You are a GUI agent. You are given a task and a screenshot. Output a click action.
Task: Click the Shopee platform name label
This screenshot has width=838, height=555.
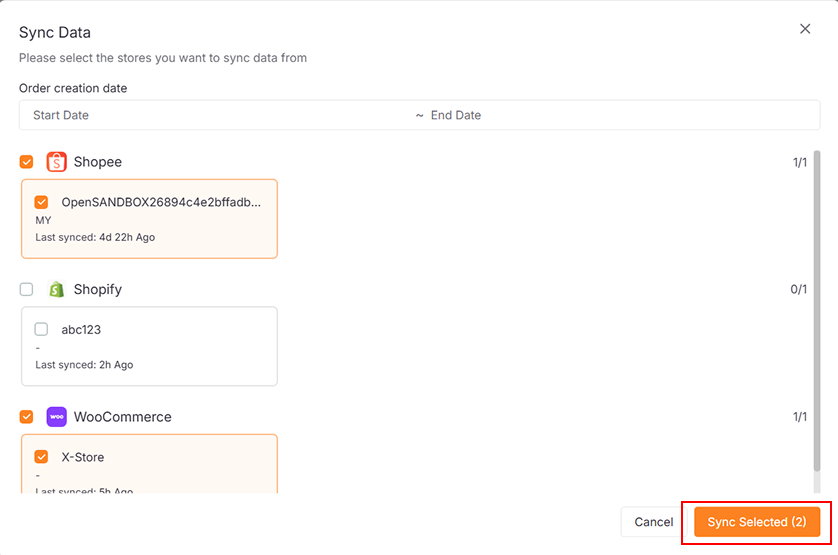coord(98,162)
